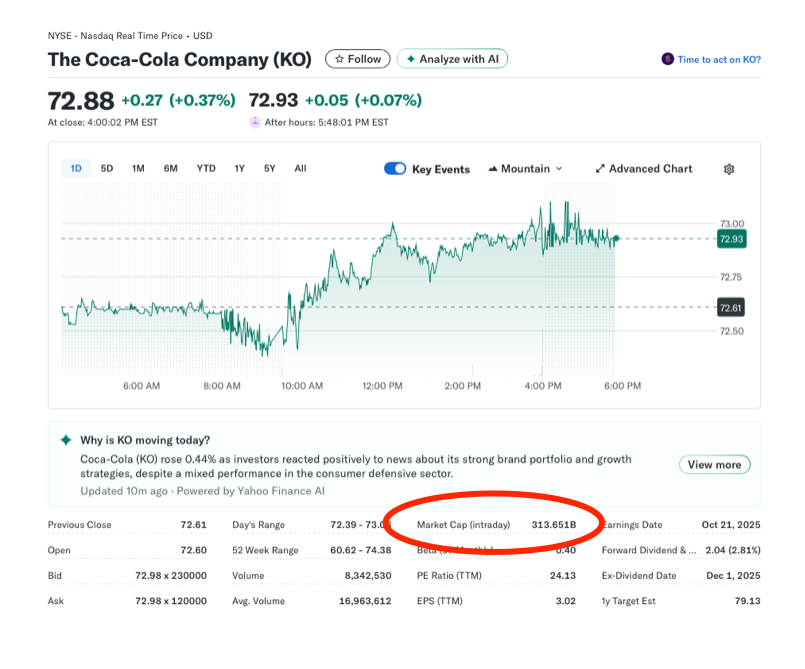Select the 1M chart range
Viewport: 805px width, 669px height.
tap(138, 169)
